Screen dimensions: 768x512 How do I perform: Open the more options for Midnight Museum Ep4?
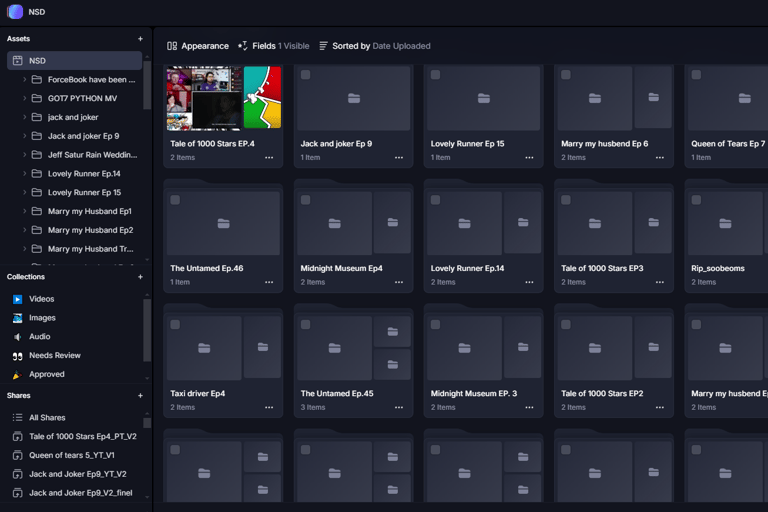399,282
